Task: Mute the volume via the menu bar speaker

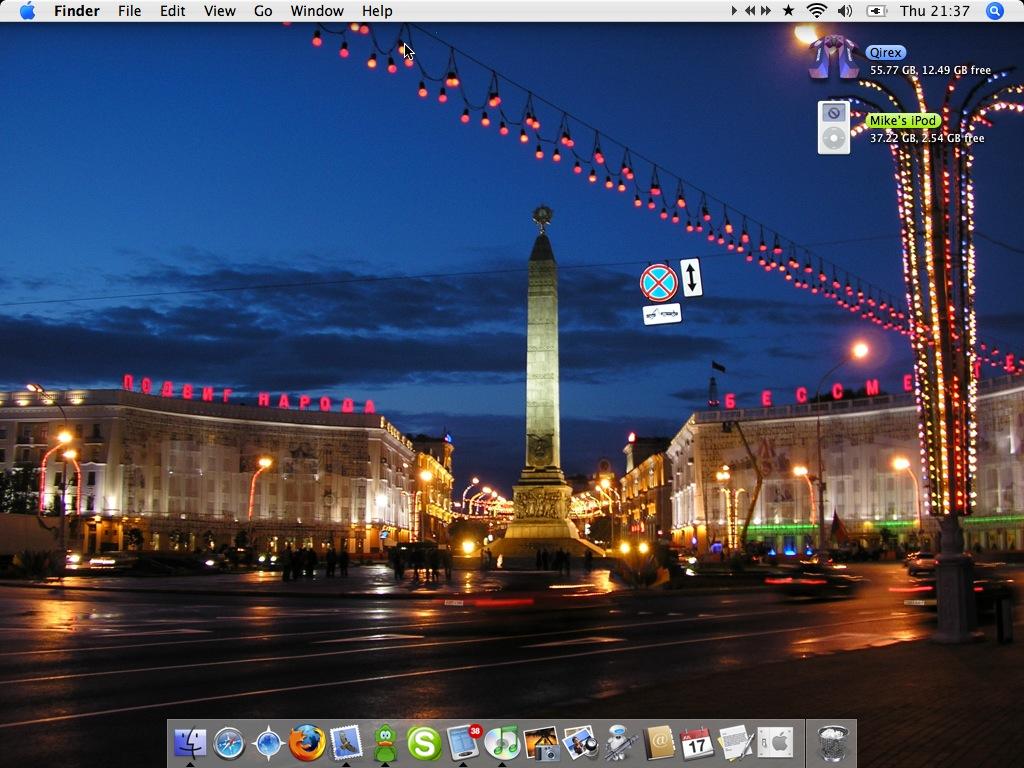Action: 845,11
